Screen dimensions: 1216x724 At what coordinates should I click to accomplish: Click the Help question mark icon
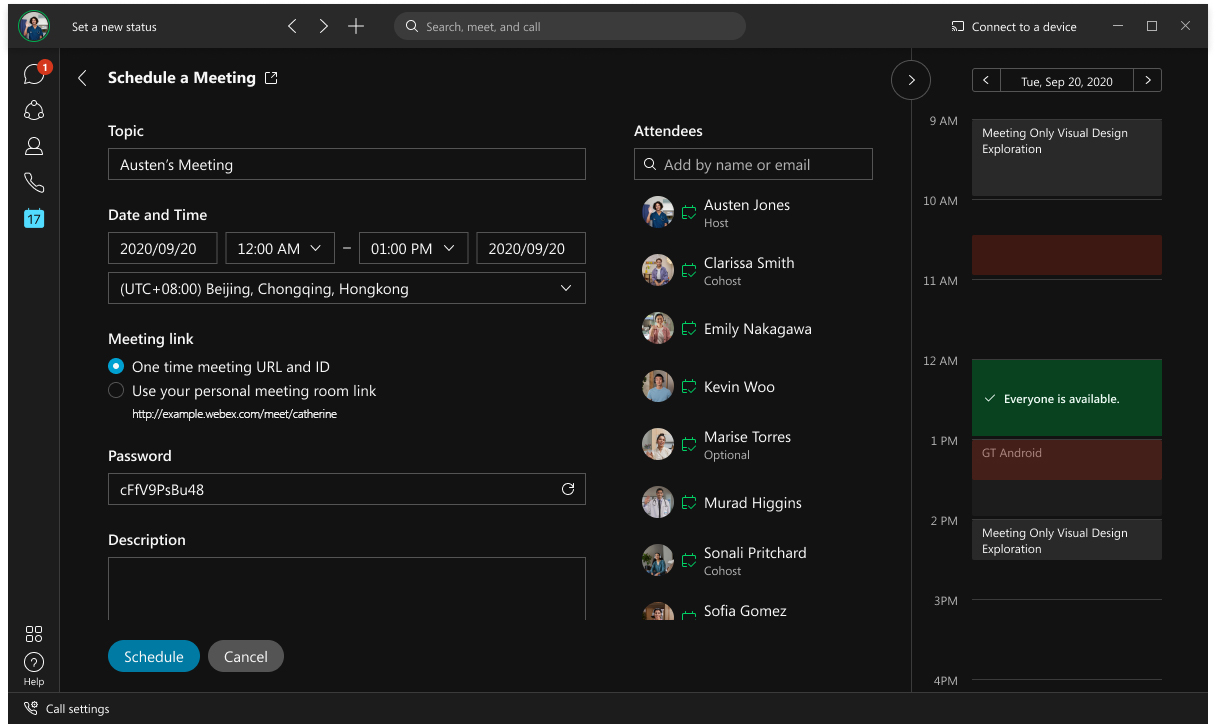click(34, 662)
